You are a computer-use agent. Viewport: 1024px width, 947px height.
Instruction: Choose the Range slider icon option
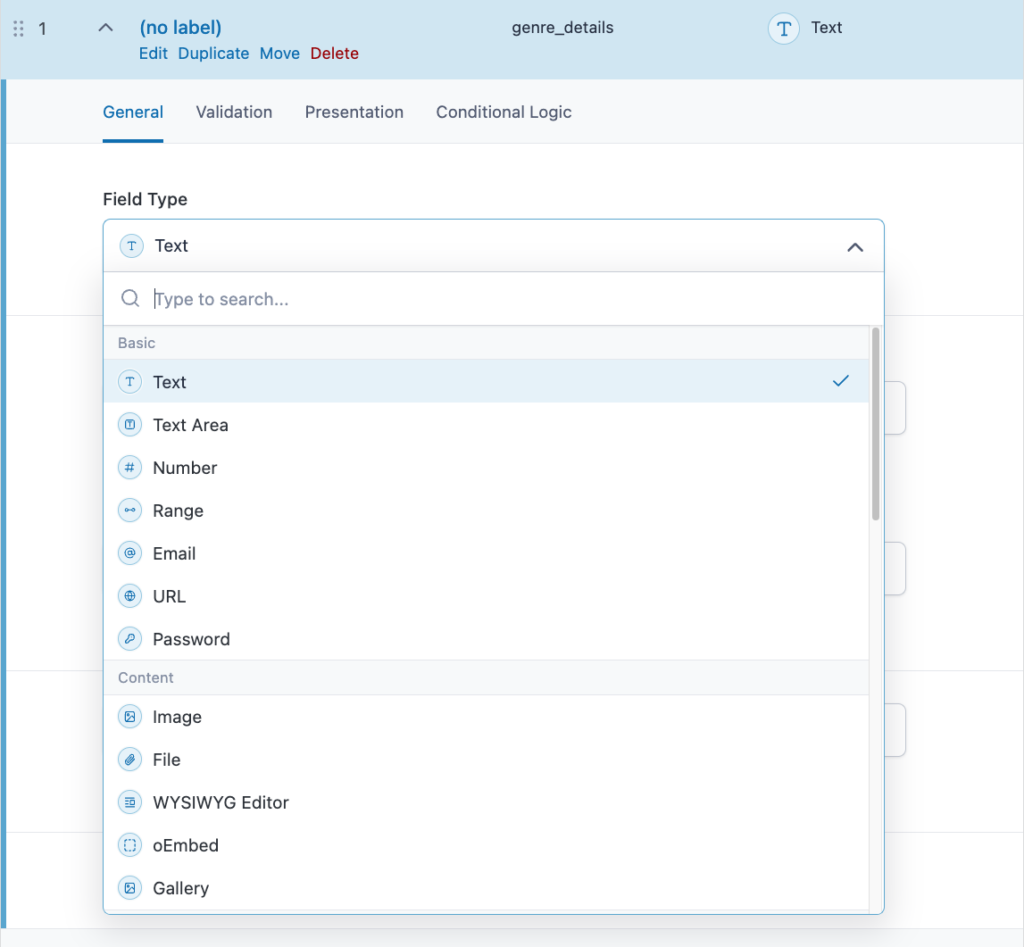pos(130,511)
